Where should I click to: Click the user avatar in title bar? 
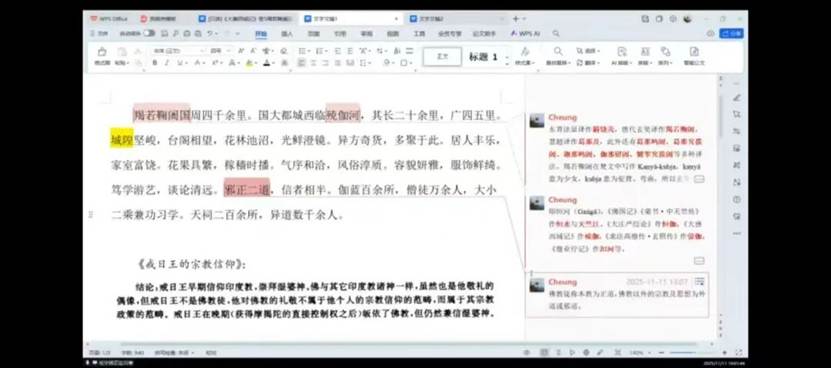[x=687, y=19]
